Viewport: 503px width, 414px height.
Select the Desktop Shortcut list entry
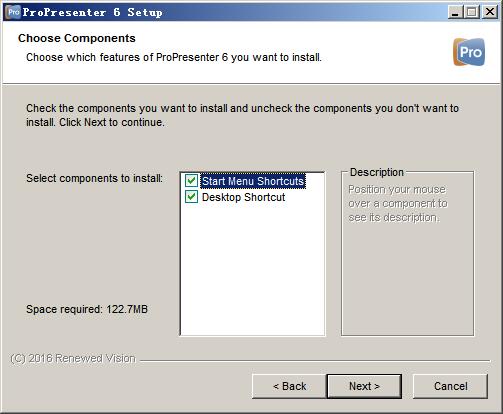coord(244,197)
